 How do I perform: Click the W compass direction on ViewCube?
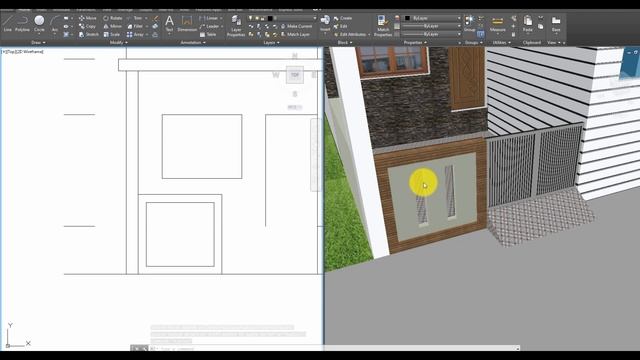[x=276, y=75]
